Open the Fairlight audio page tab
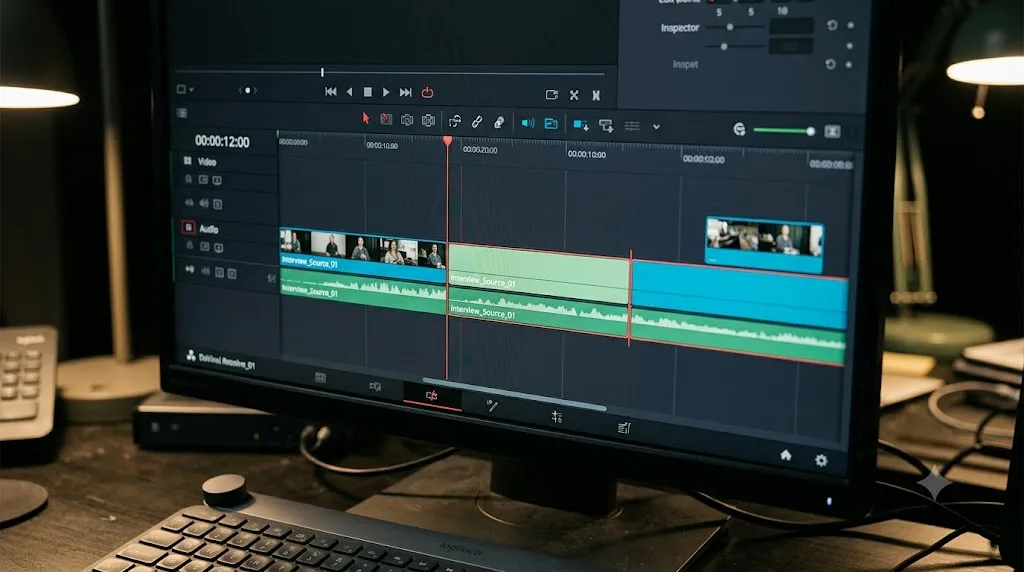 pos(624,428)
